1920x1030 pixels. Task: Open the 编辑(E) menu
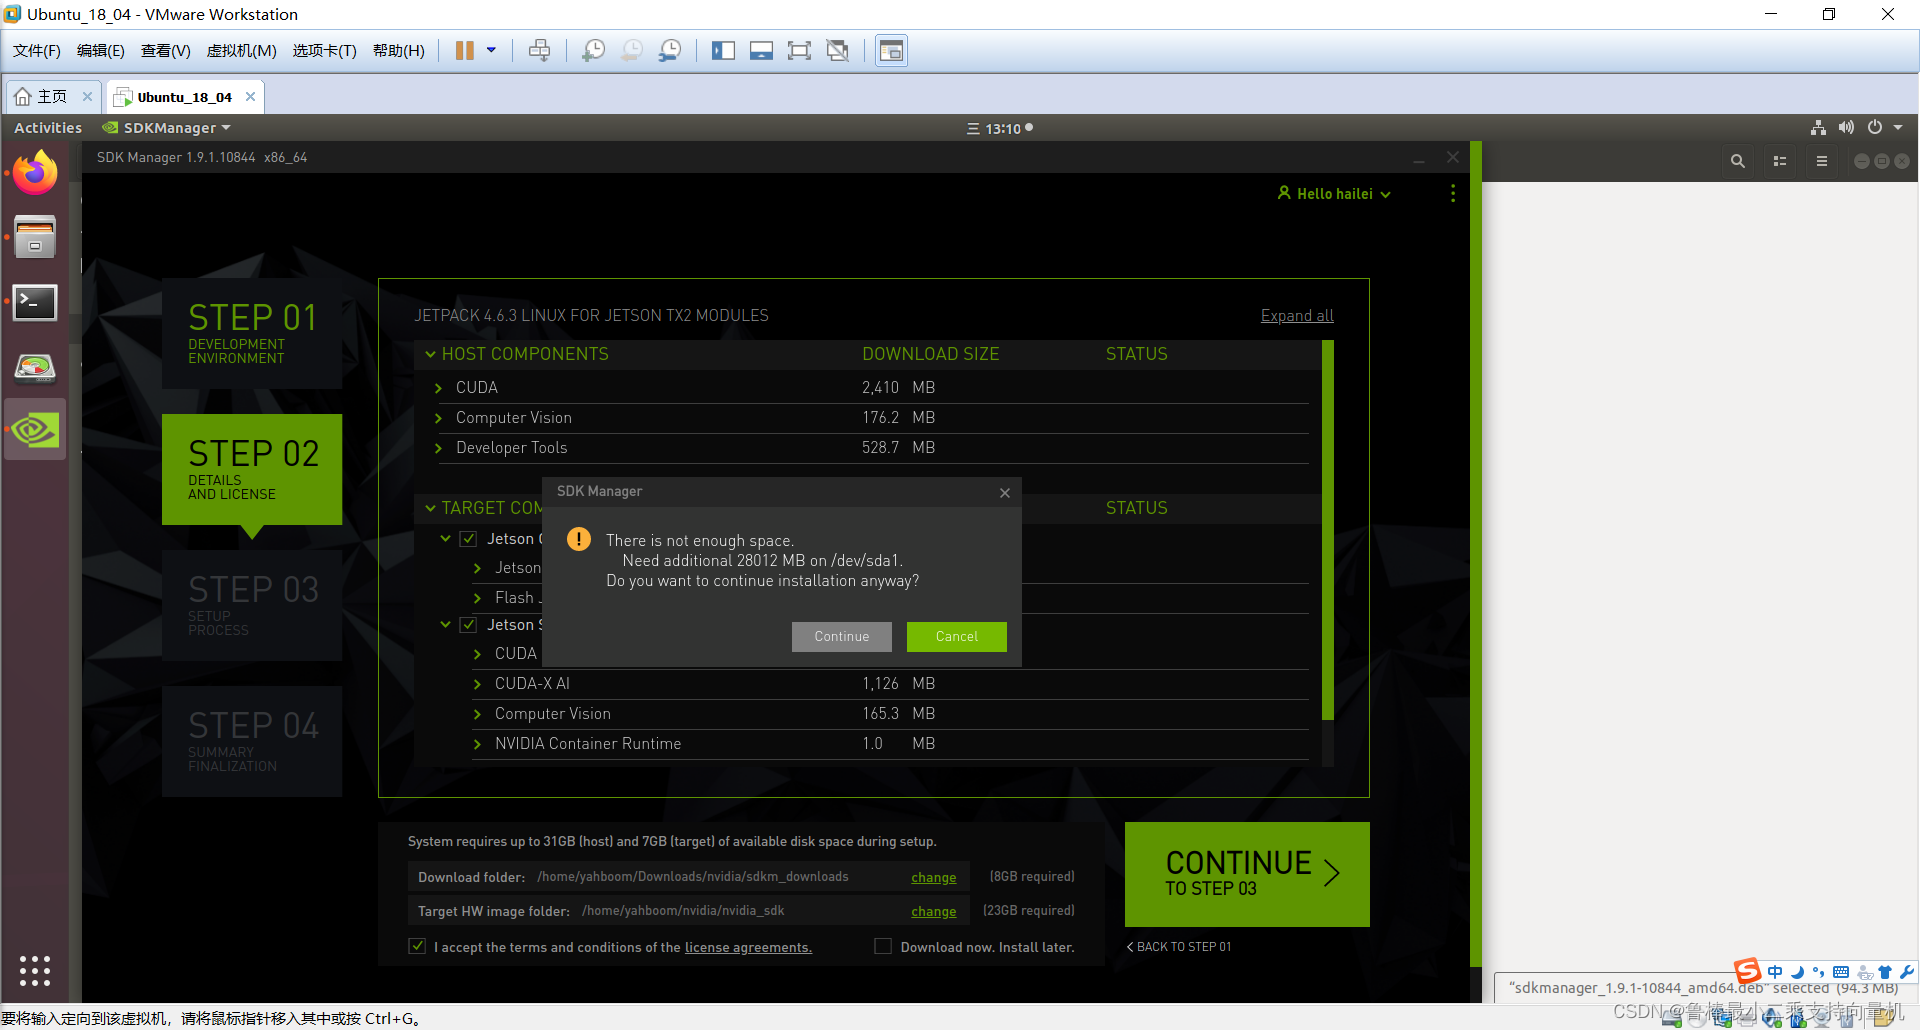[101, 51]
